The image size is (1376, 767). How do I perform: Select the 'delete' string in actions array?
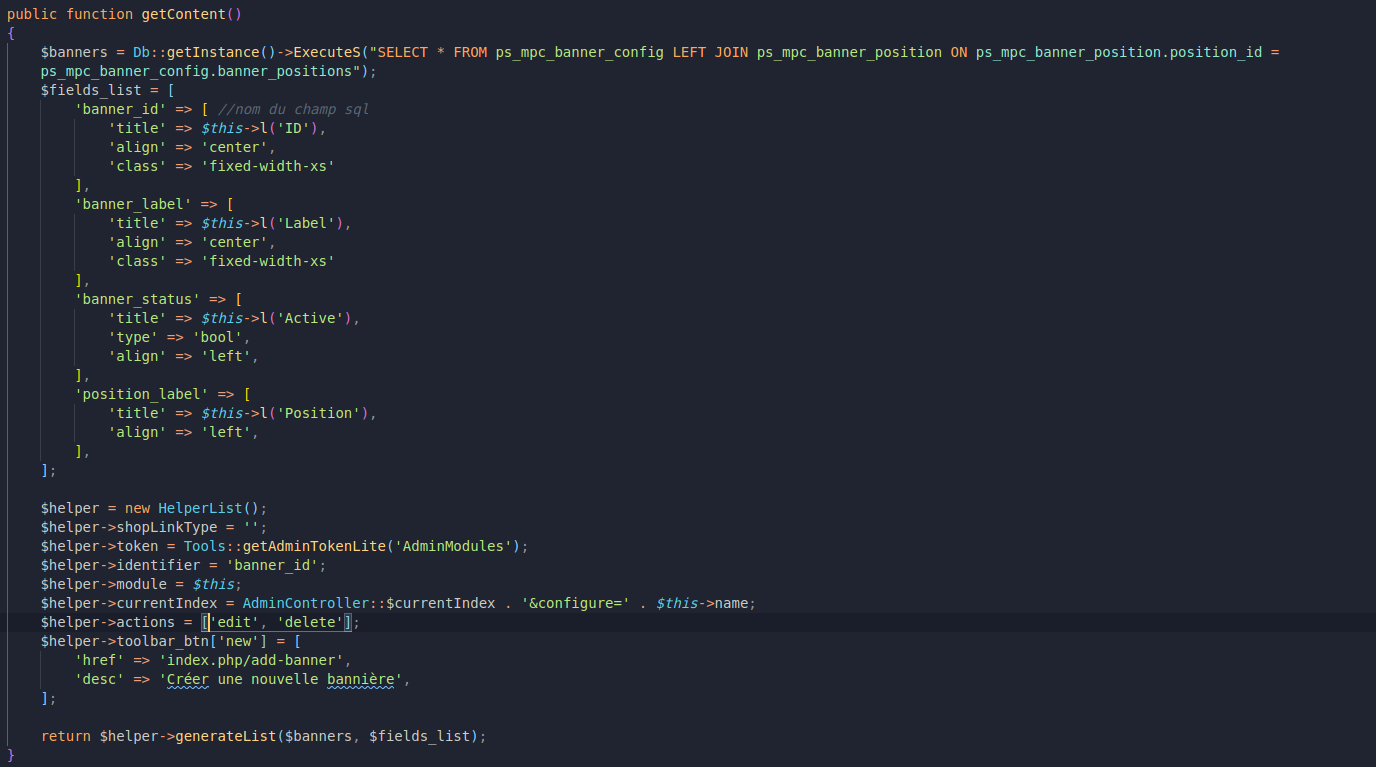coord(310,622)
